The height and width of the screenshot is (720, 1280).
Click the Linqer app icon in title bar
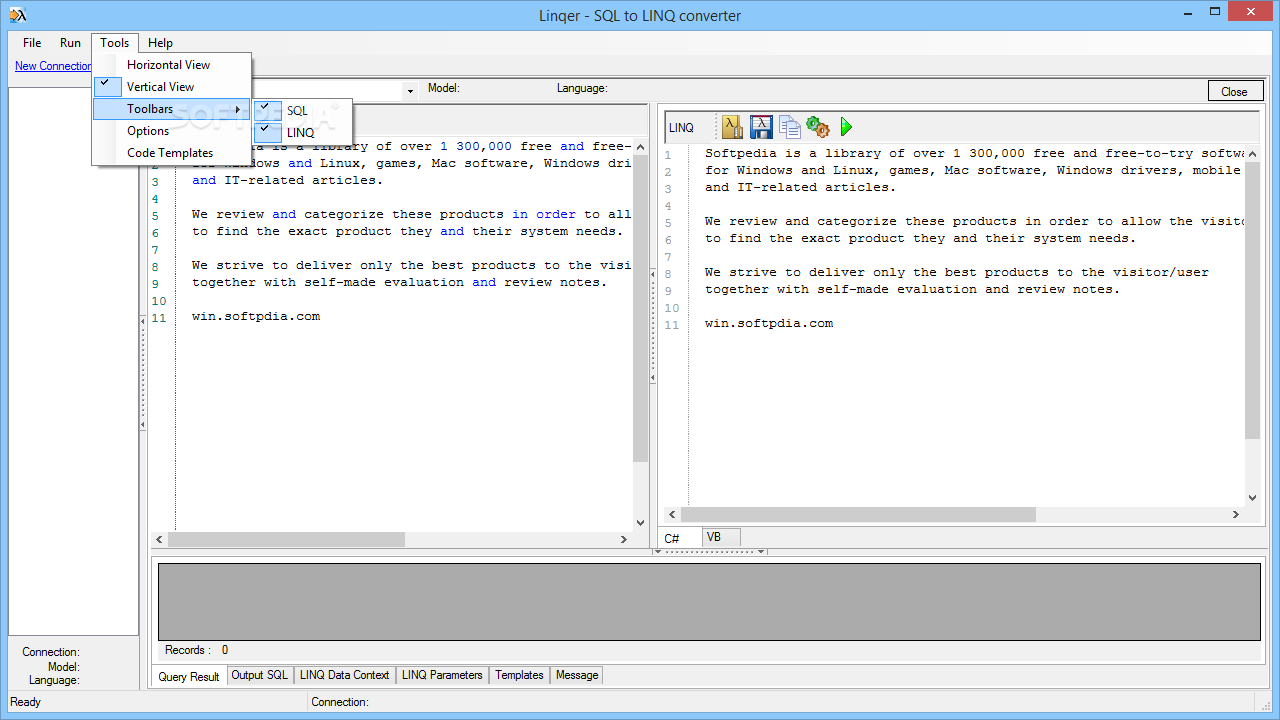click(x=17, y=14)
